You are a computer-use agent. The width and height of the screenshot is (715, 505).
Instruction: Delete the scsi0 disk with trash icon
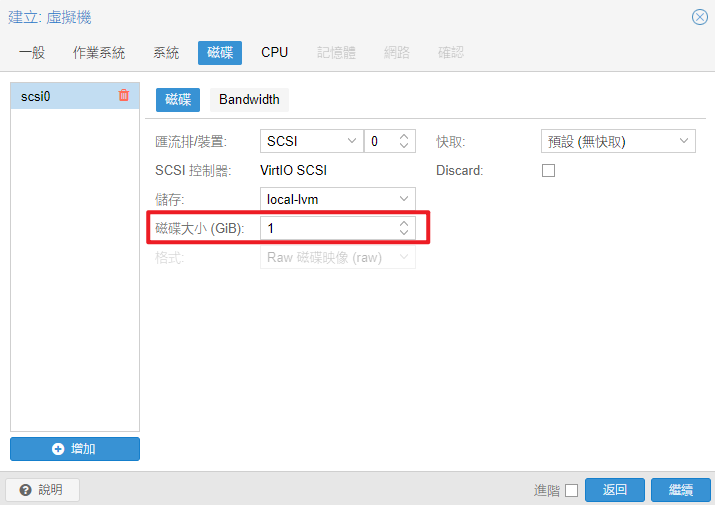[x=124, y=96]
